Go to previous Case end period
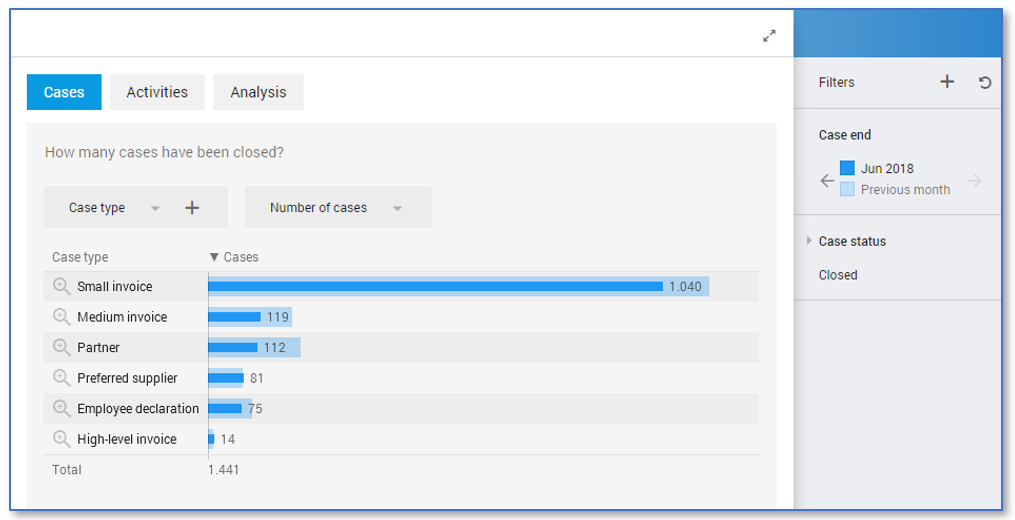This screenshot has width=1015, height=520. point(827,181)
